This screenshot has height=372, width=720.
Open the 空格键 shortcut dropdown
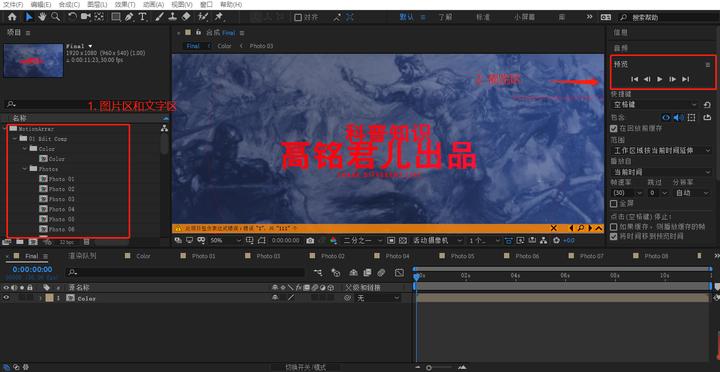[655, 105]
